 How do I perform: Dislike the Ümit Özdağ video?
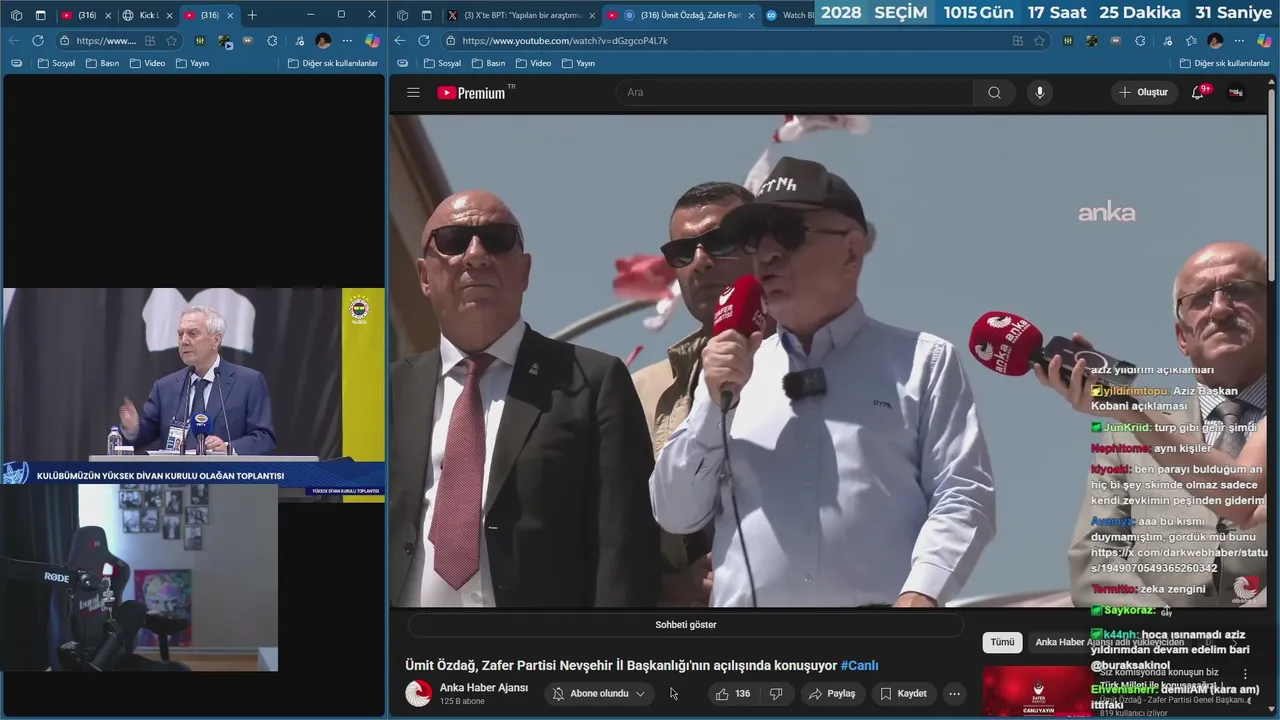[776, 693]
